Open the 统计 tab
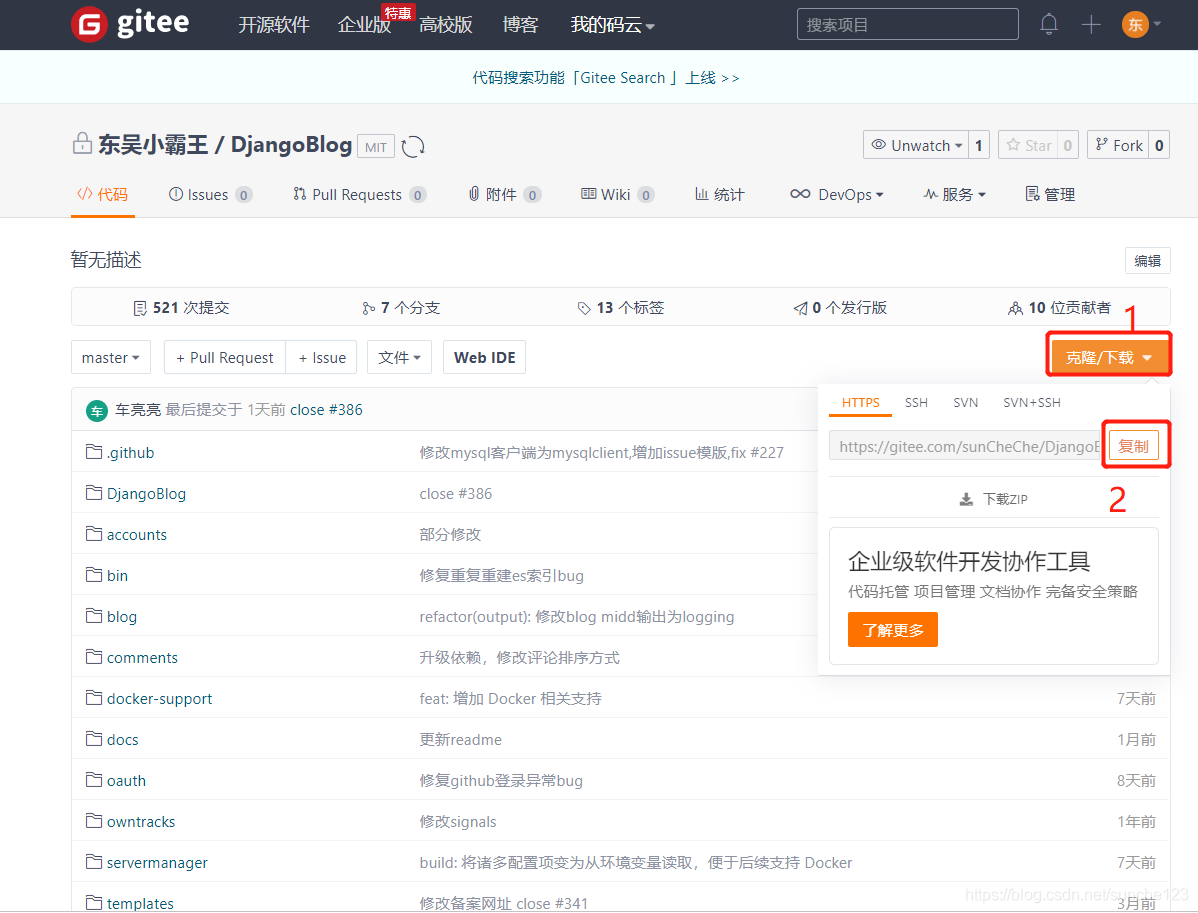Image resolution: width=1198 pixels, height=913 pixels. pos(719,195)
